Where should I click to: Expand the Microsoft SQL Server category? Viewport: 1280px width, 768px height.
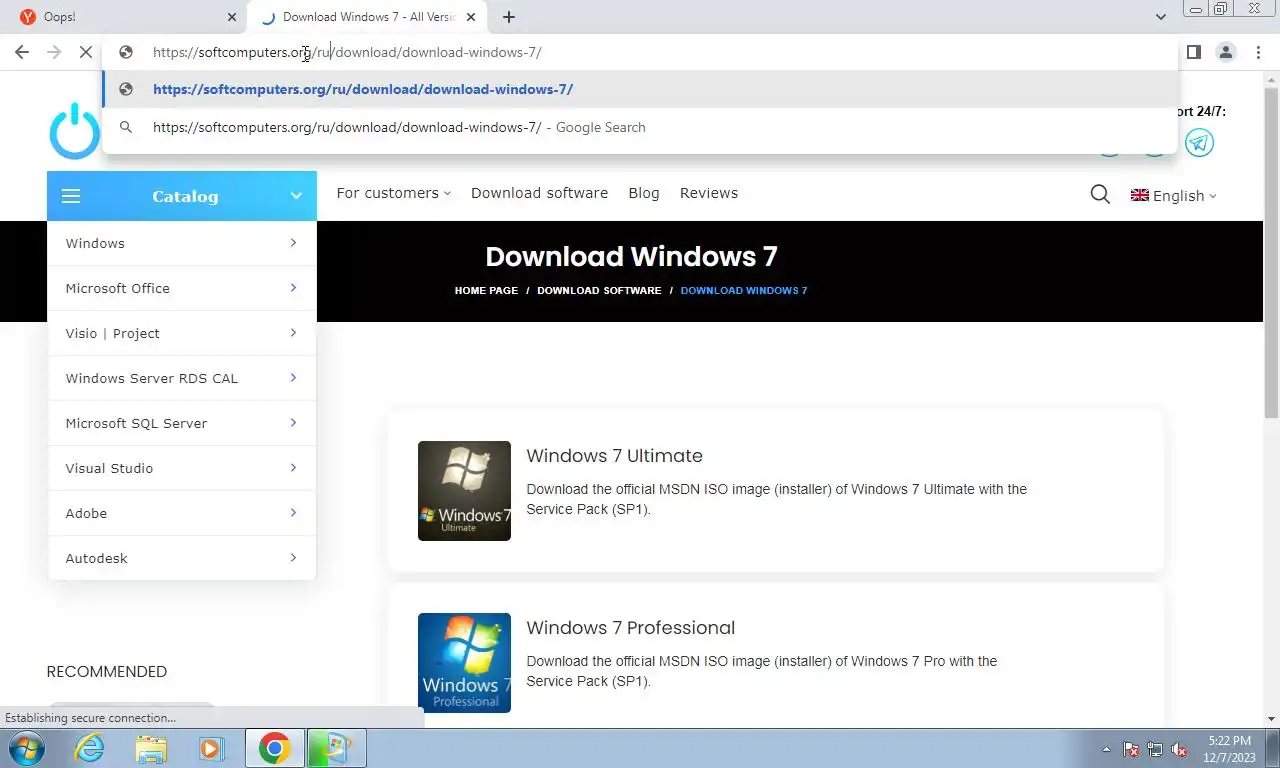click(182, 423)
